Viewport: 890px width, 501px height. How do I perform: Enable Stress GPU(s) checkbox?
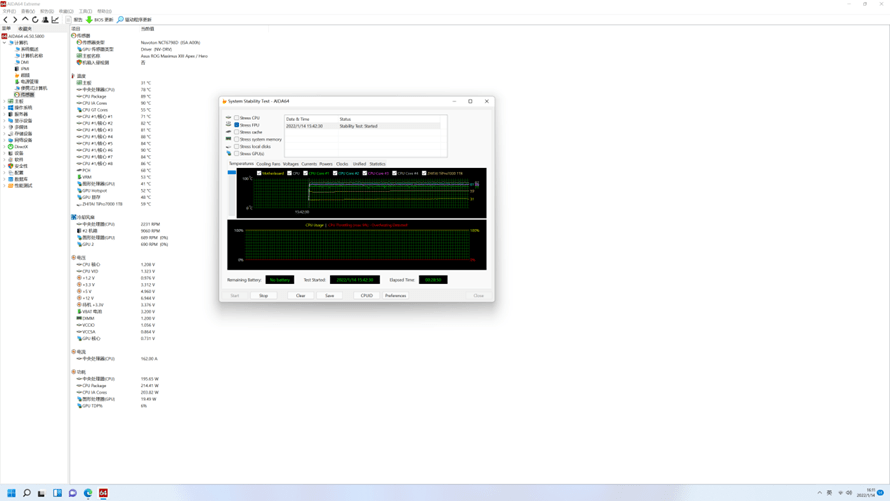[x=237, y=153]
